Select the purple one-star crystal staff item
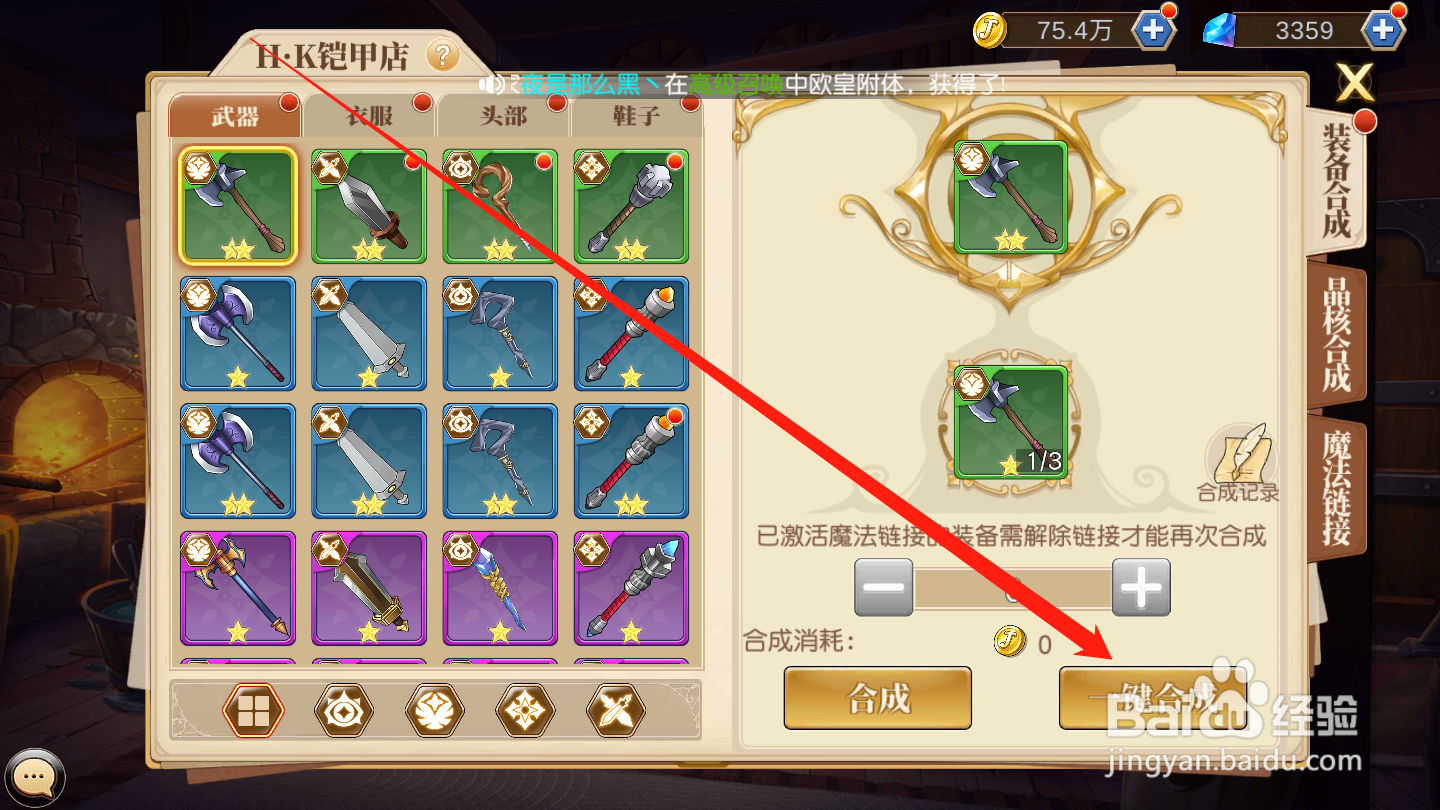 click(500, 588)
